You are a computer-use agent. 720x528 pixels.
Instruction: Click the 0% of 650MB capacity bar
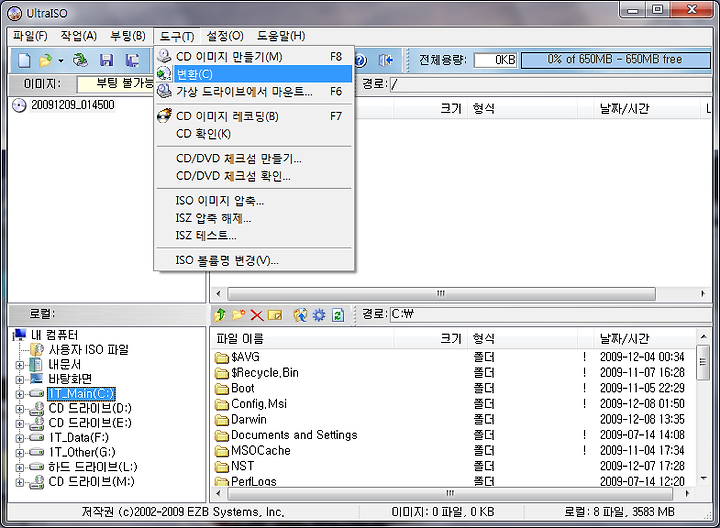coord(616,60)
